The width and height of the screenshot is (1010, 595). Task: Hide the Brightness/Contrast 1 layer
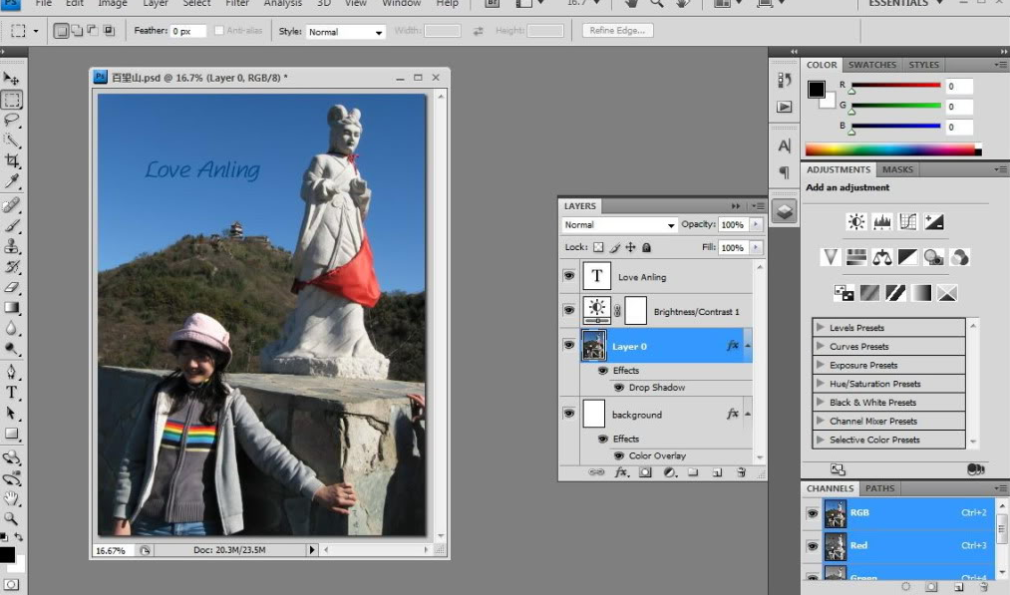[x=569, y=310]
